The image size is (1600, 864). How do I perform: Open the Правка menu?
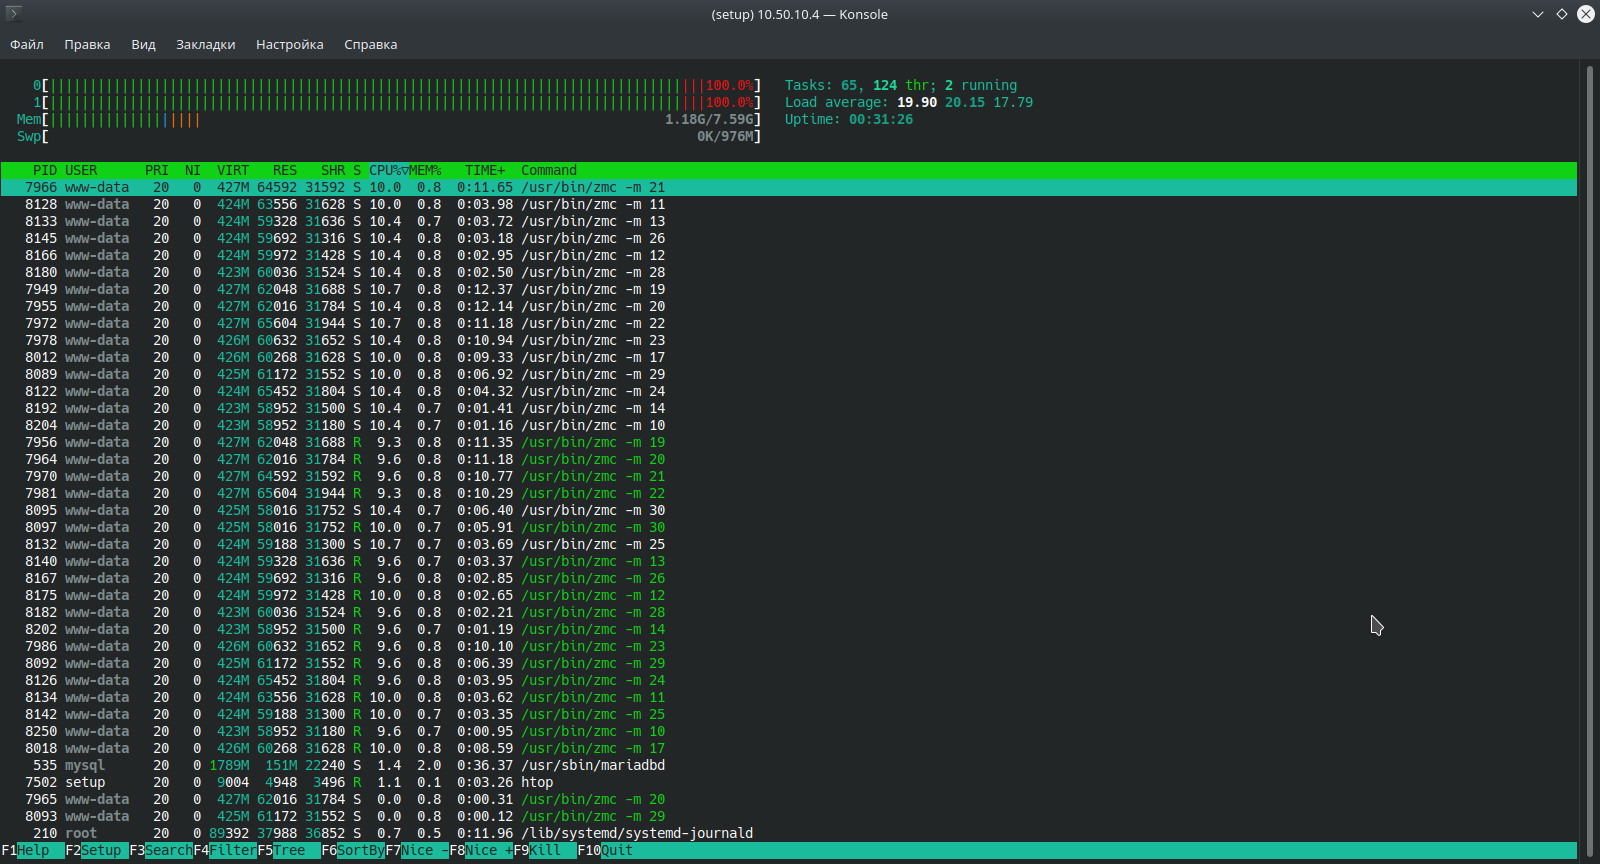(x=87, y=44)
